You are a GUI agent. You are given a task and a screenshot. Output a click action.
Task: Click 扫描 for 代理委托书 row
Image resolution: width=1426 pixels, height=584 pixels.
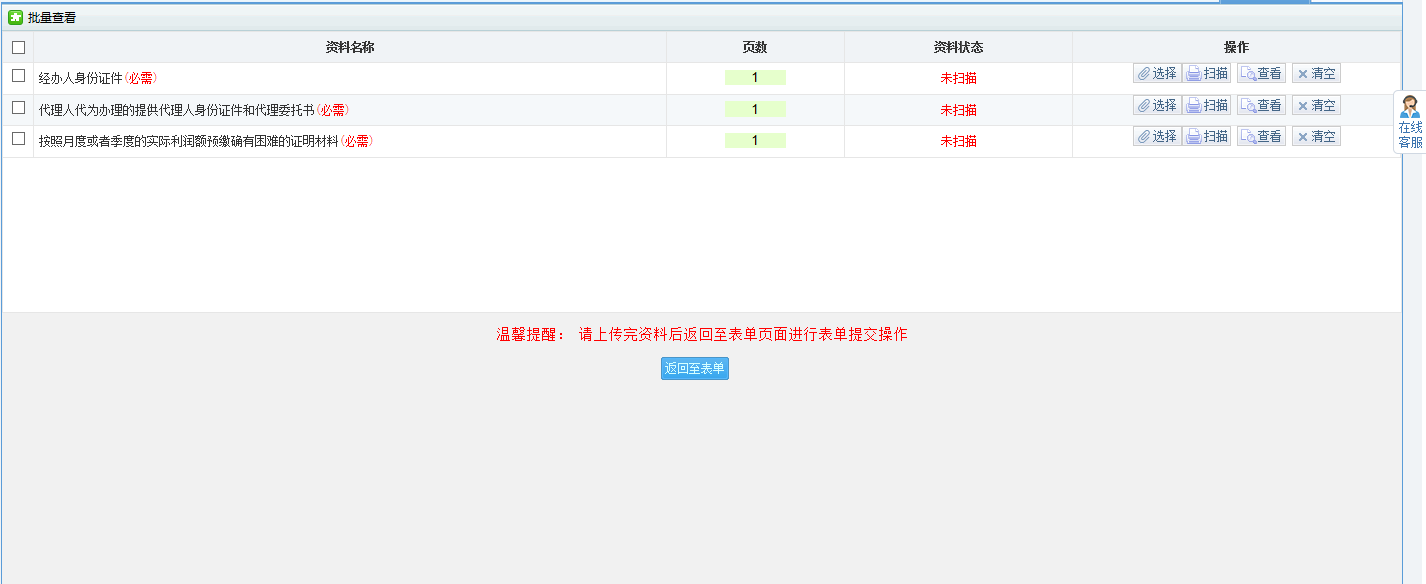click(x=1207, y=106)
